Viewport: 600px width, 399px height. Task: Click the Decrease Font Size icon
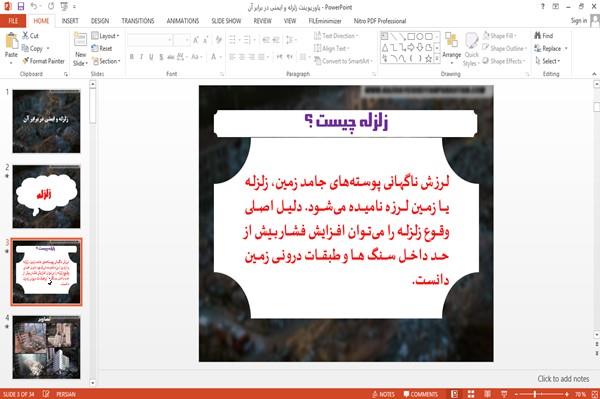tap(206, 40)
